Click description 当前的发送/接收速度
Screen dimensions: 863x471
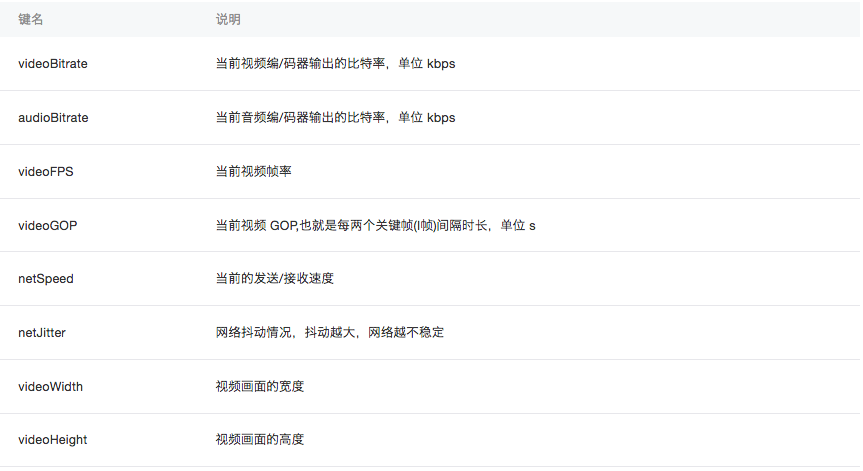pos(275,279)
